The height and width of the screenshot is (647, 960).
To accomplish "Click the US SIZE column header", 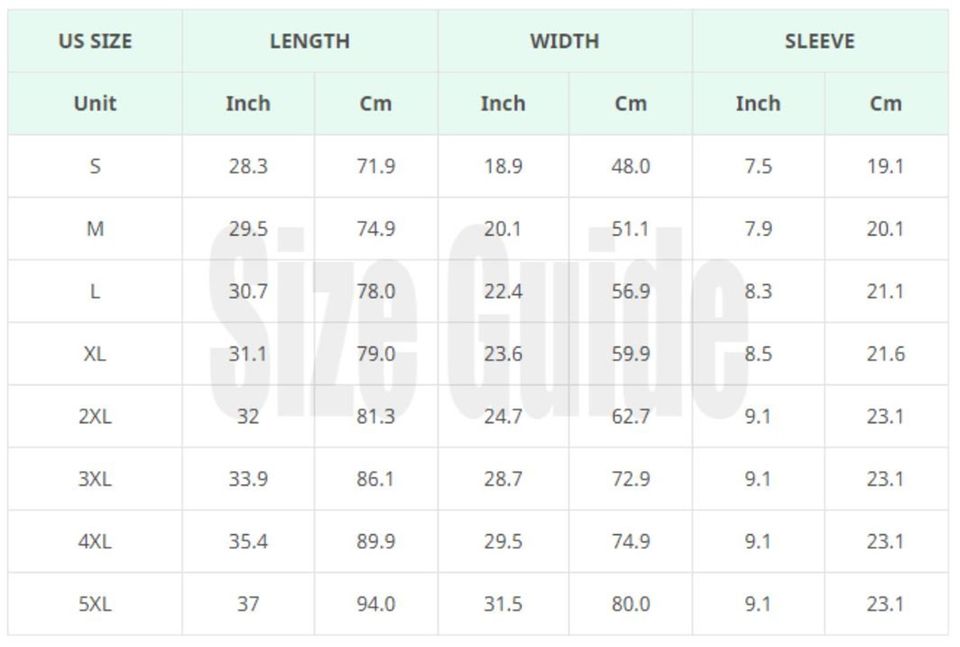I will click(x=95, y=41).
